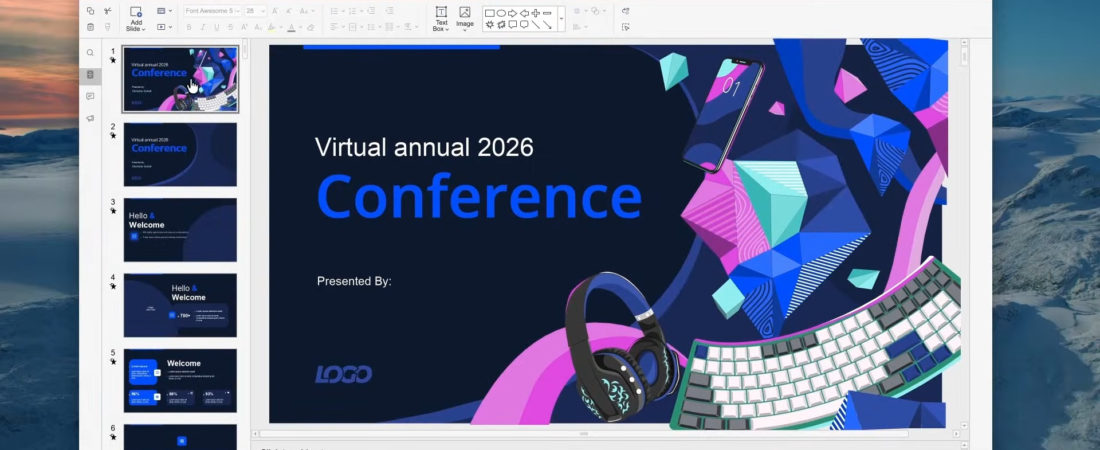The image size is (1100, 450).
Task: Select the rounded callout shape
Action: 524,25
